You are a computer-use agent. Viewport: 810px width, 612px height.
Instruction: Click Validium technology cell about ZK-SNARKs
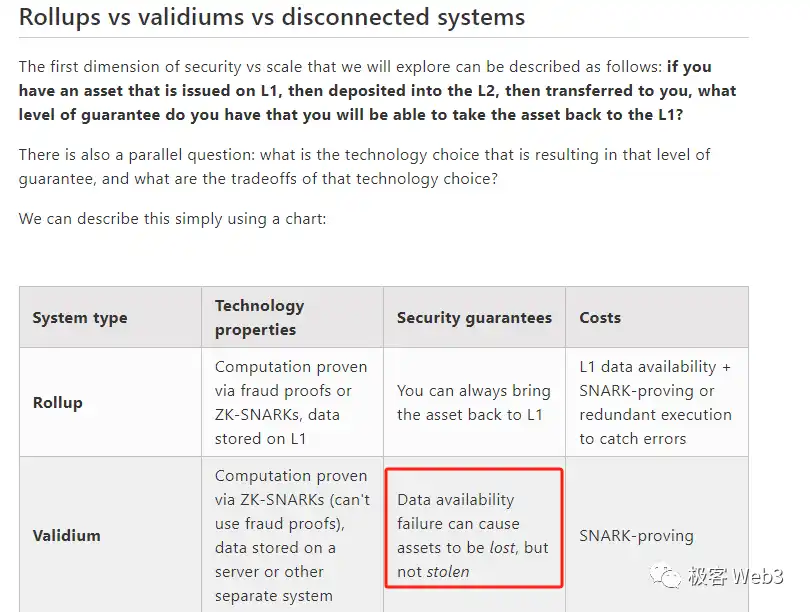292,535
